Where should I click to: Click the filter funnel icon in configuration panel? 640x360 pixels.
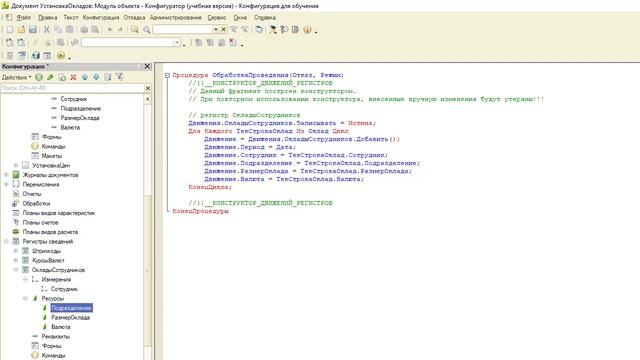point(119,77)
